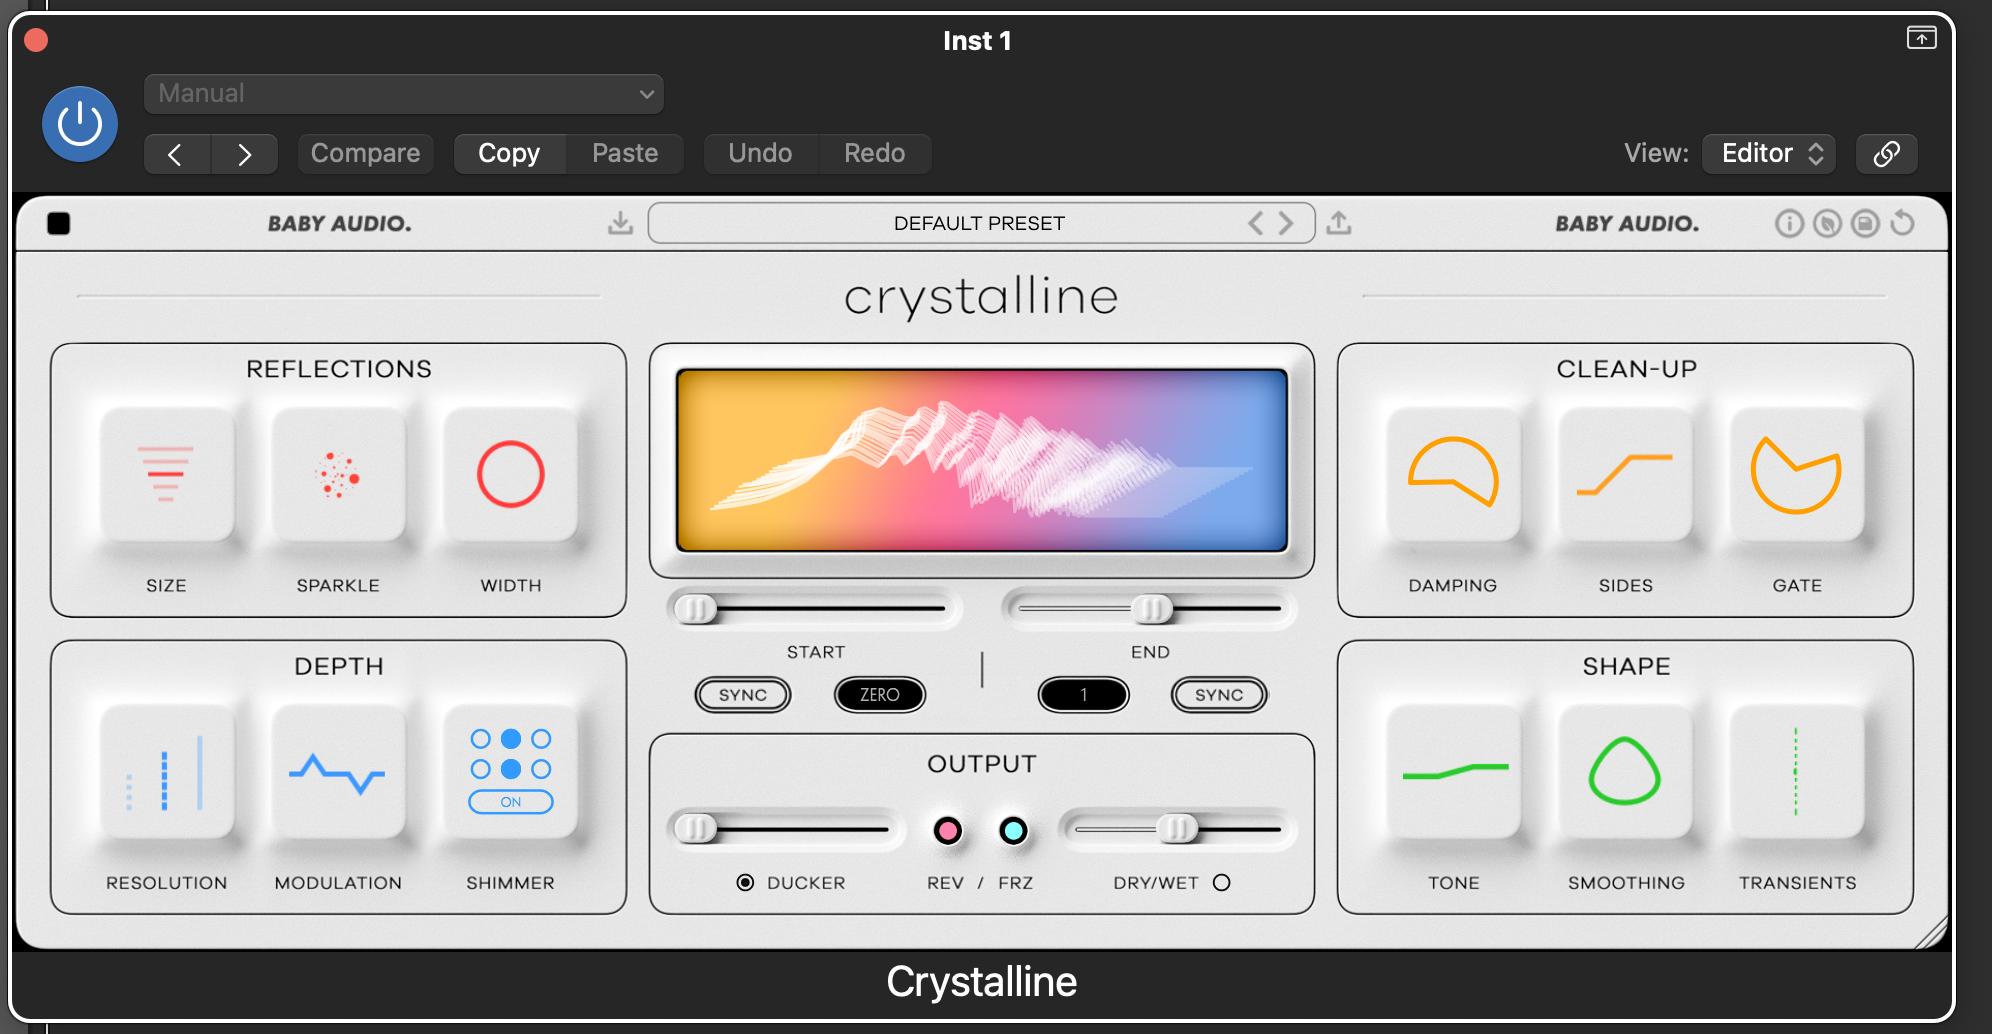Click the Start SYNC button

coord(743,695)
